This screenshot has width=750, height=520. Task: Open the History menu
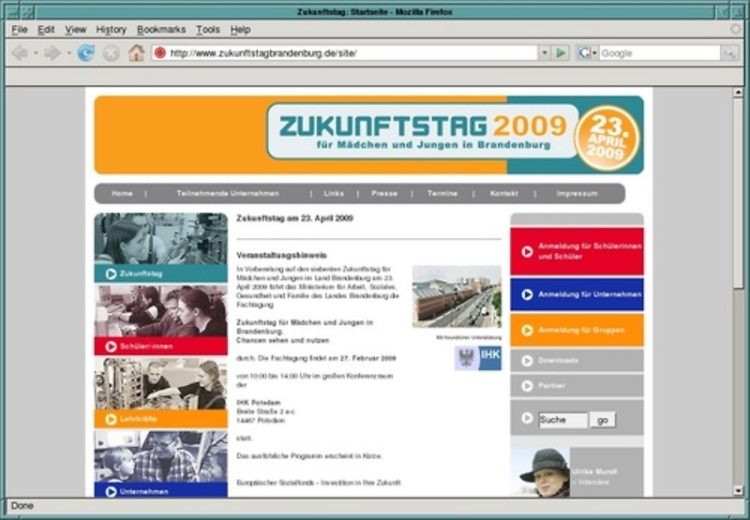(x=111, y=30)
